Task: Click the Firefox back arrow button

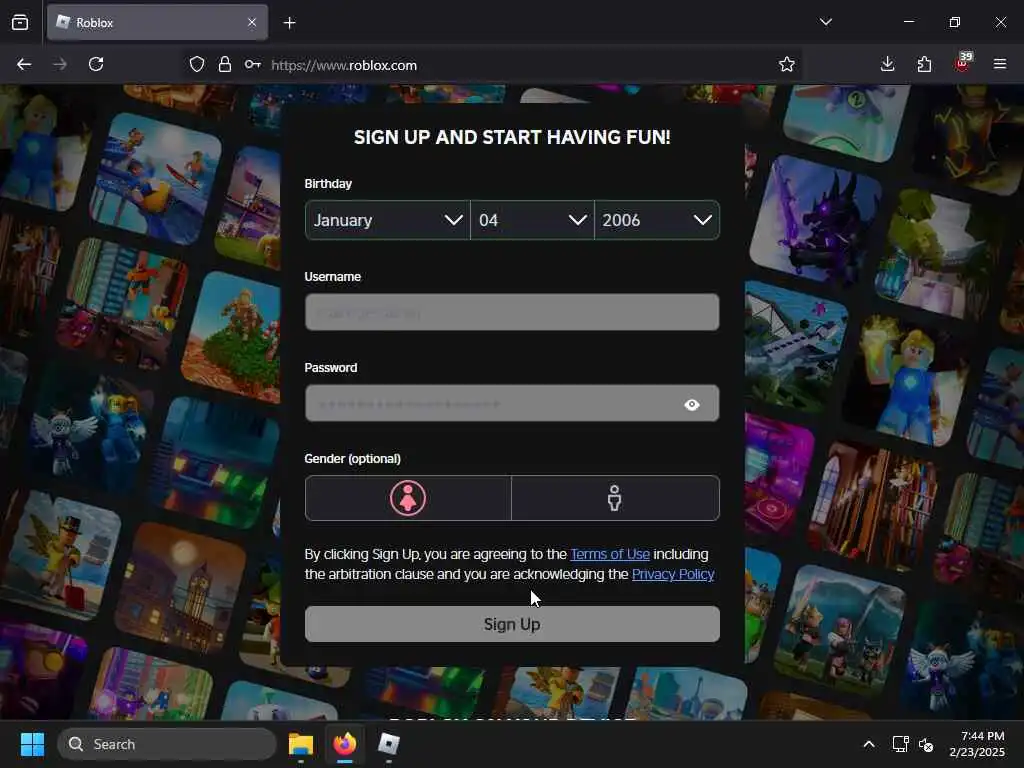Action: tap(24, 64)
